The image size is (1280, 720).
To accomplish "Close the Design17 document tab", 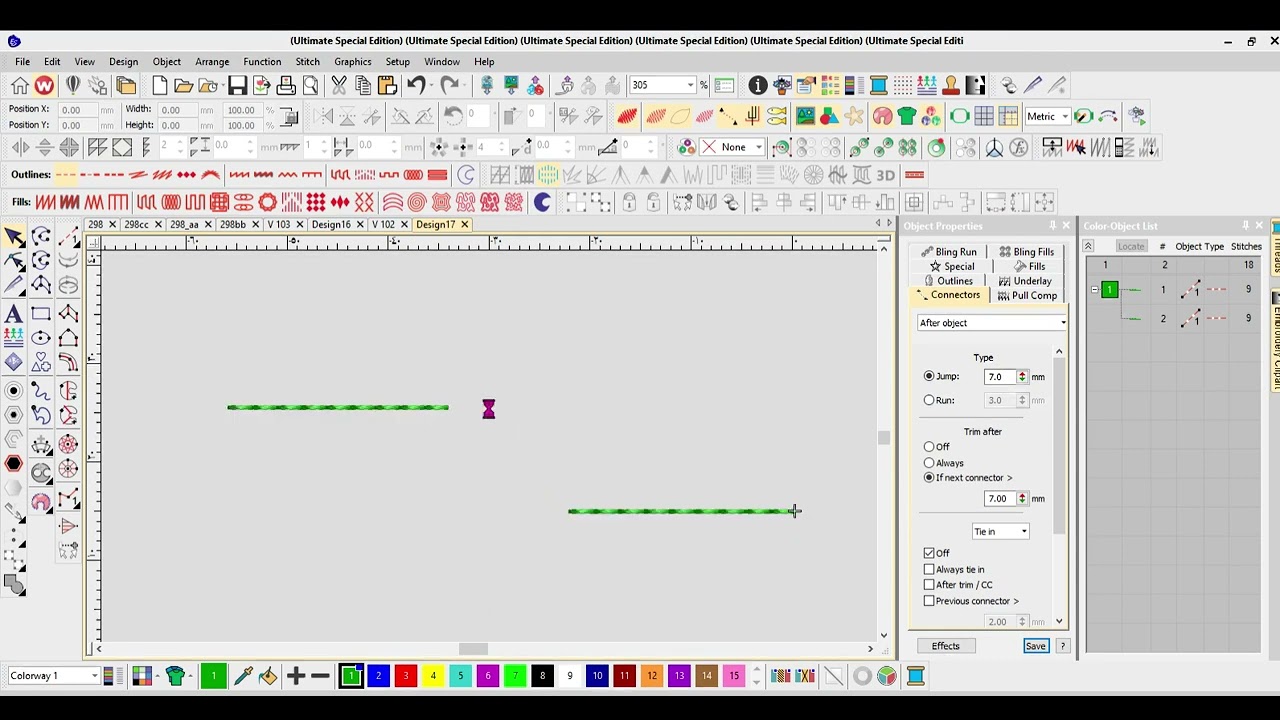I will click(465, 225).
